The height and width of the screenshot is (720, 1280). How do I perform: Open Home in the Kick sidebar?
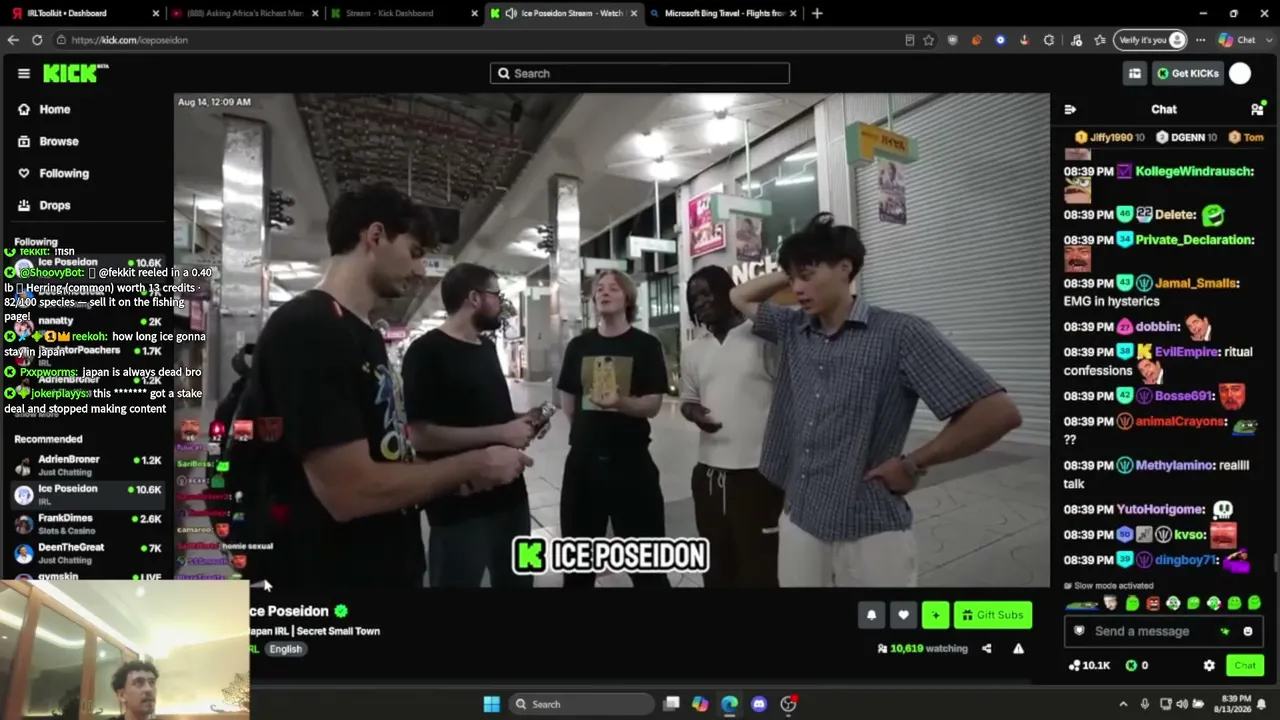55,109
